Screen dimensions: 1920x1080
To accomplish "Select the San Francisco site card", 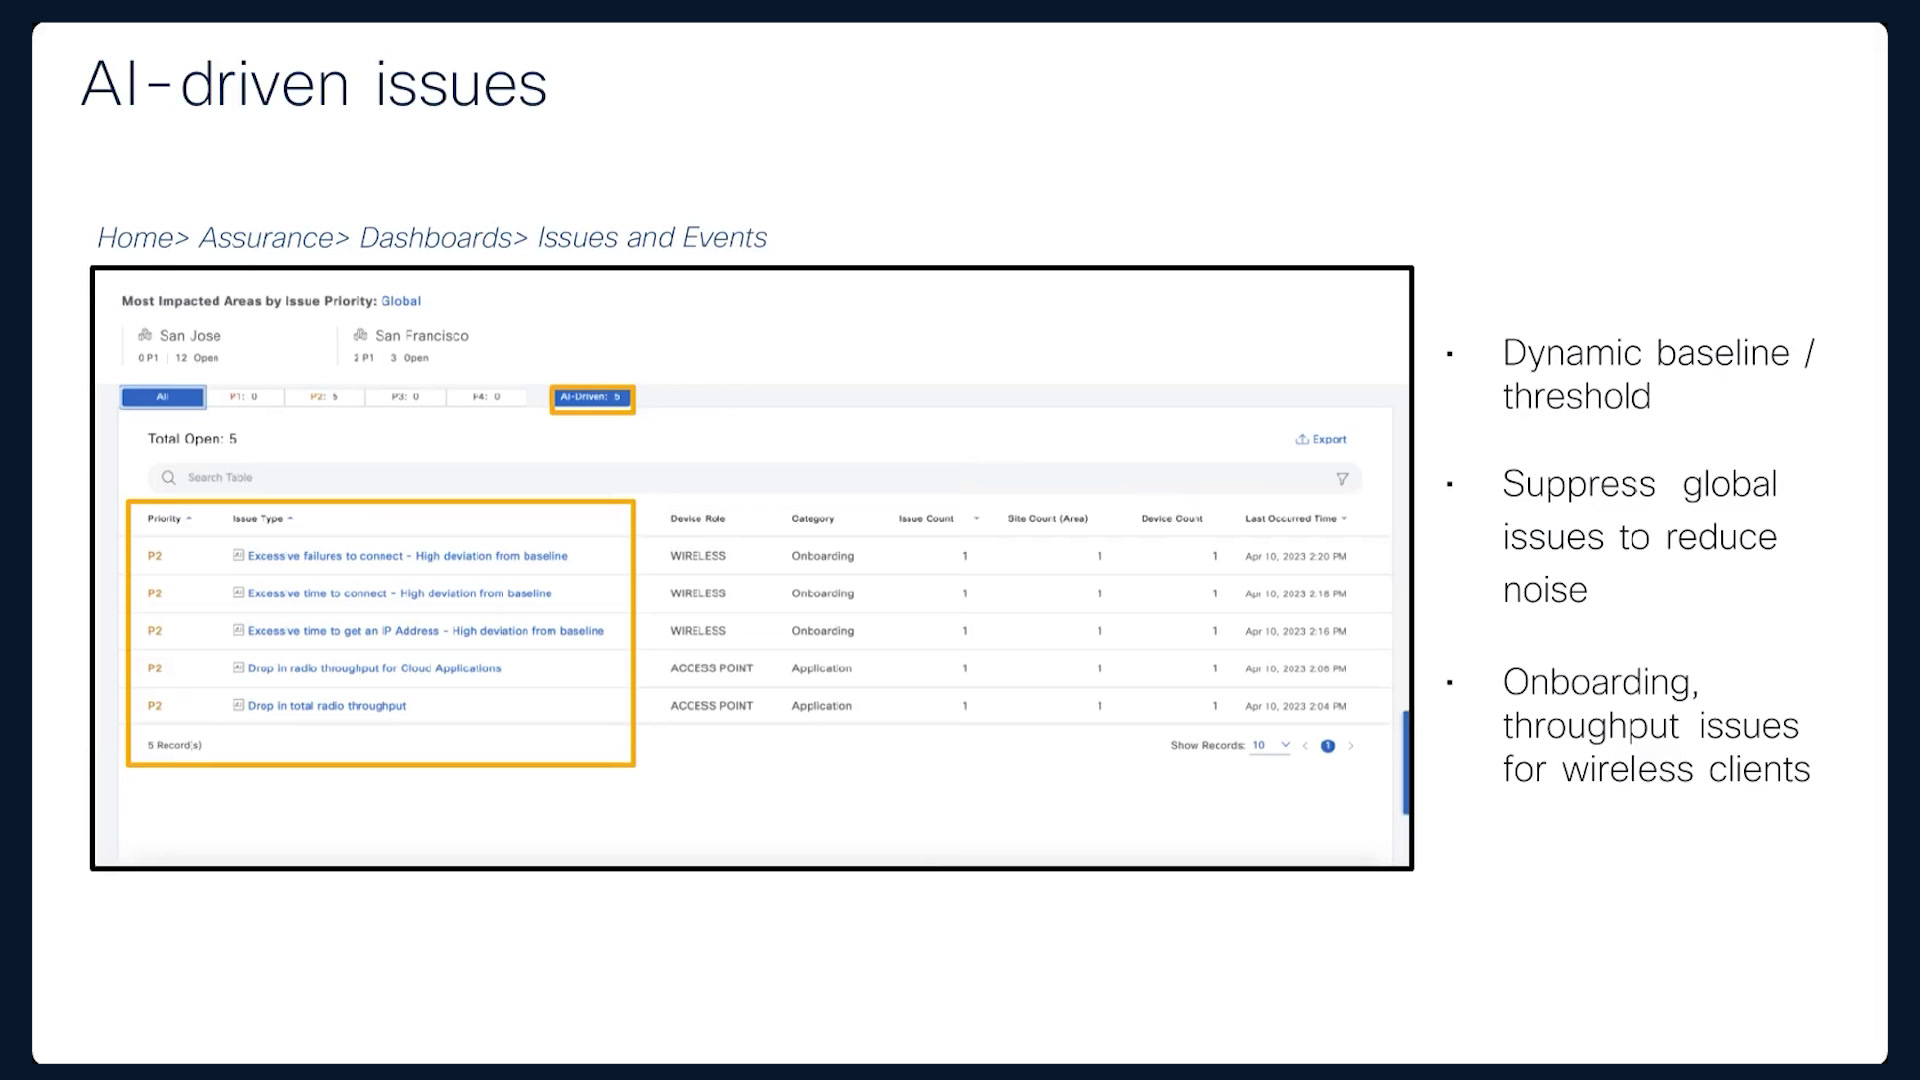I will (x=412, y=346).
